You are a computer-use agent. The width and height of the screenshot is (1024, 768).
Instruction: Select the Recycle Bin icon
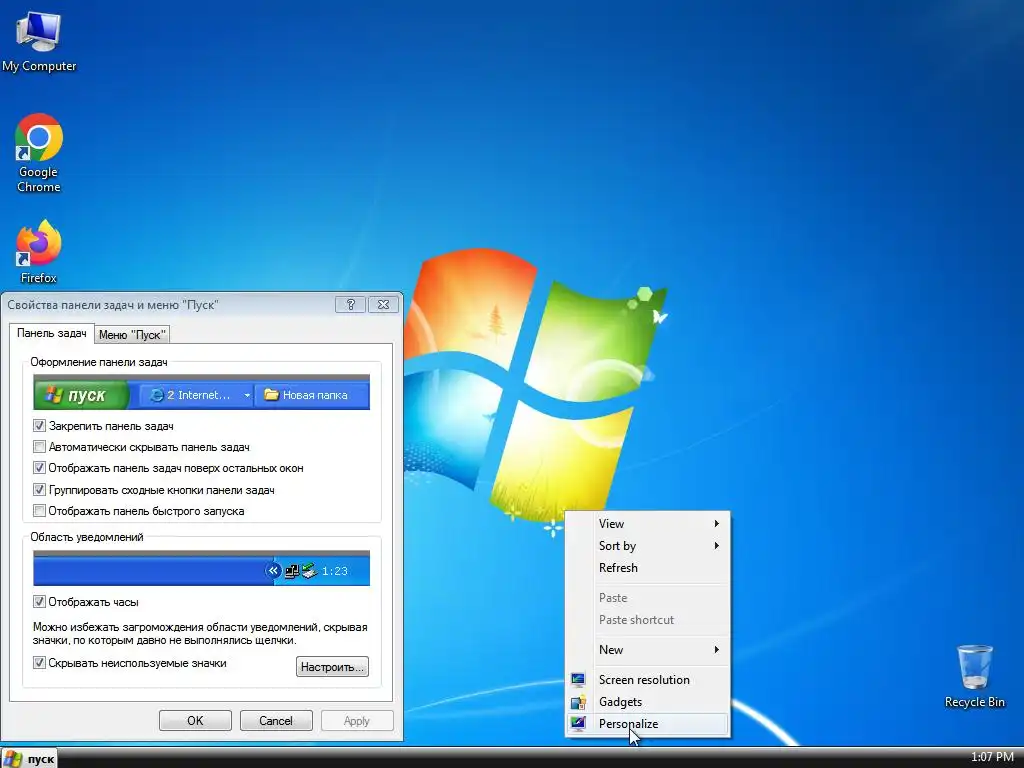[974, 676]
